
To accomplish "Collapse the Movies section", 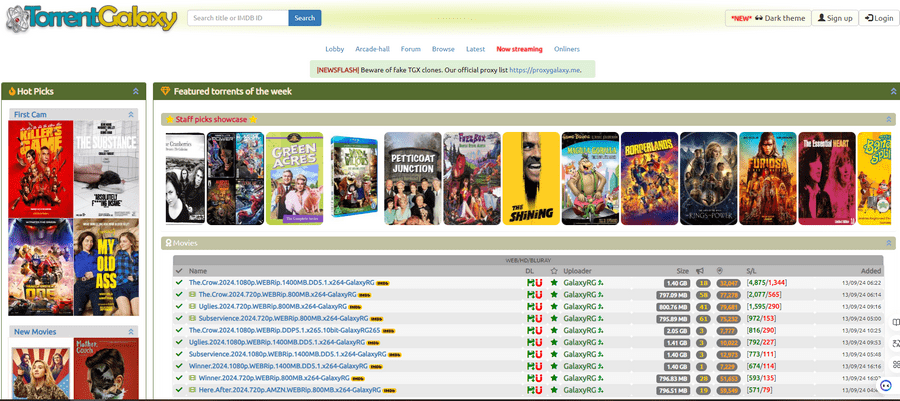I will (x=886, y=243).
